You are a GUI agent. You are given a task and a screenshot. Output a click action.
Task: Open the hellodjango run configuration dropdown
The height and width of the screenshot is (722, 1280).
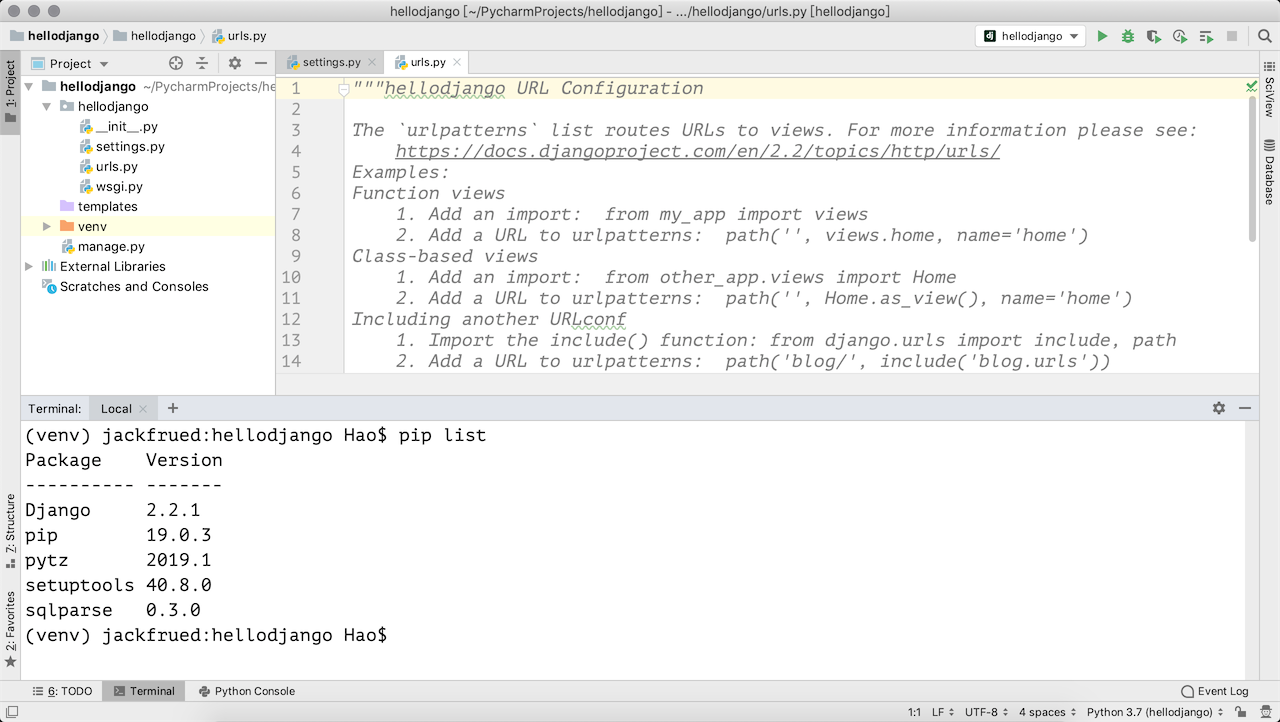tap(1033, 36)
